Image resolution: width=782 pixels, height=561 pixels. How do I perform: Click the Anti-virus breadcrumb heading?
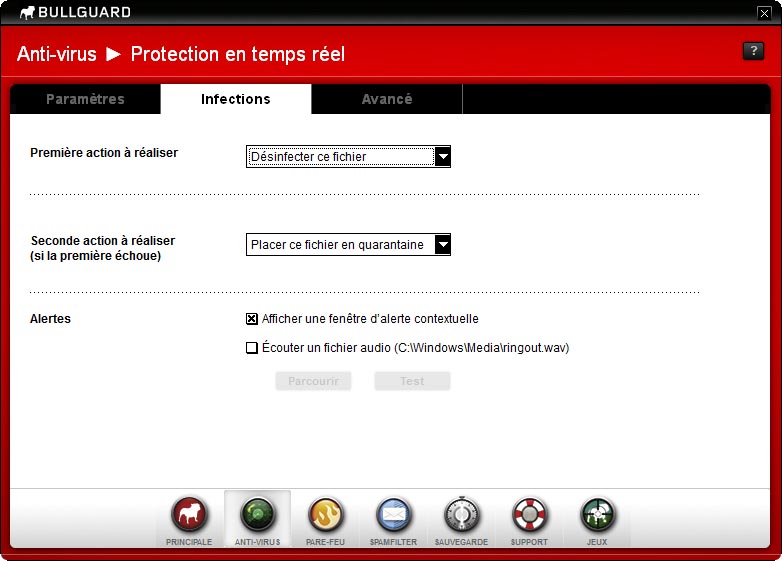(57, 54)
